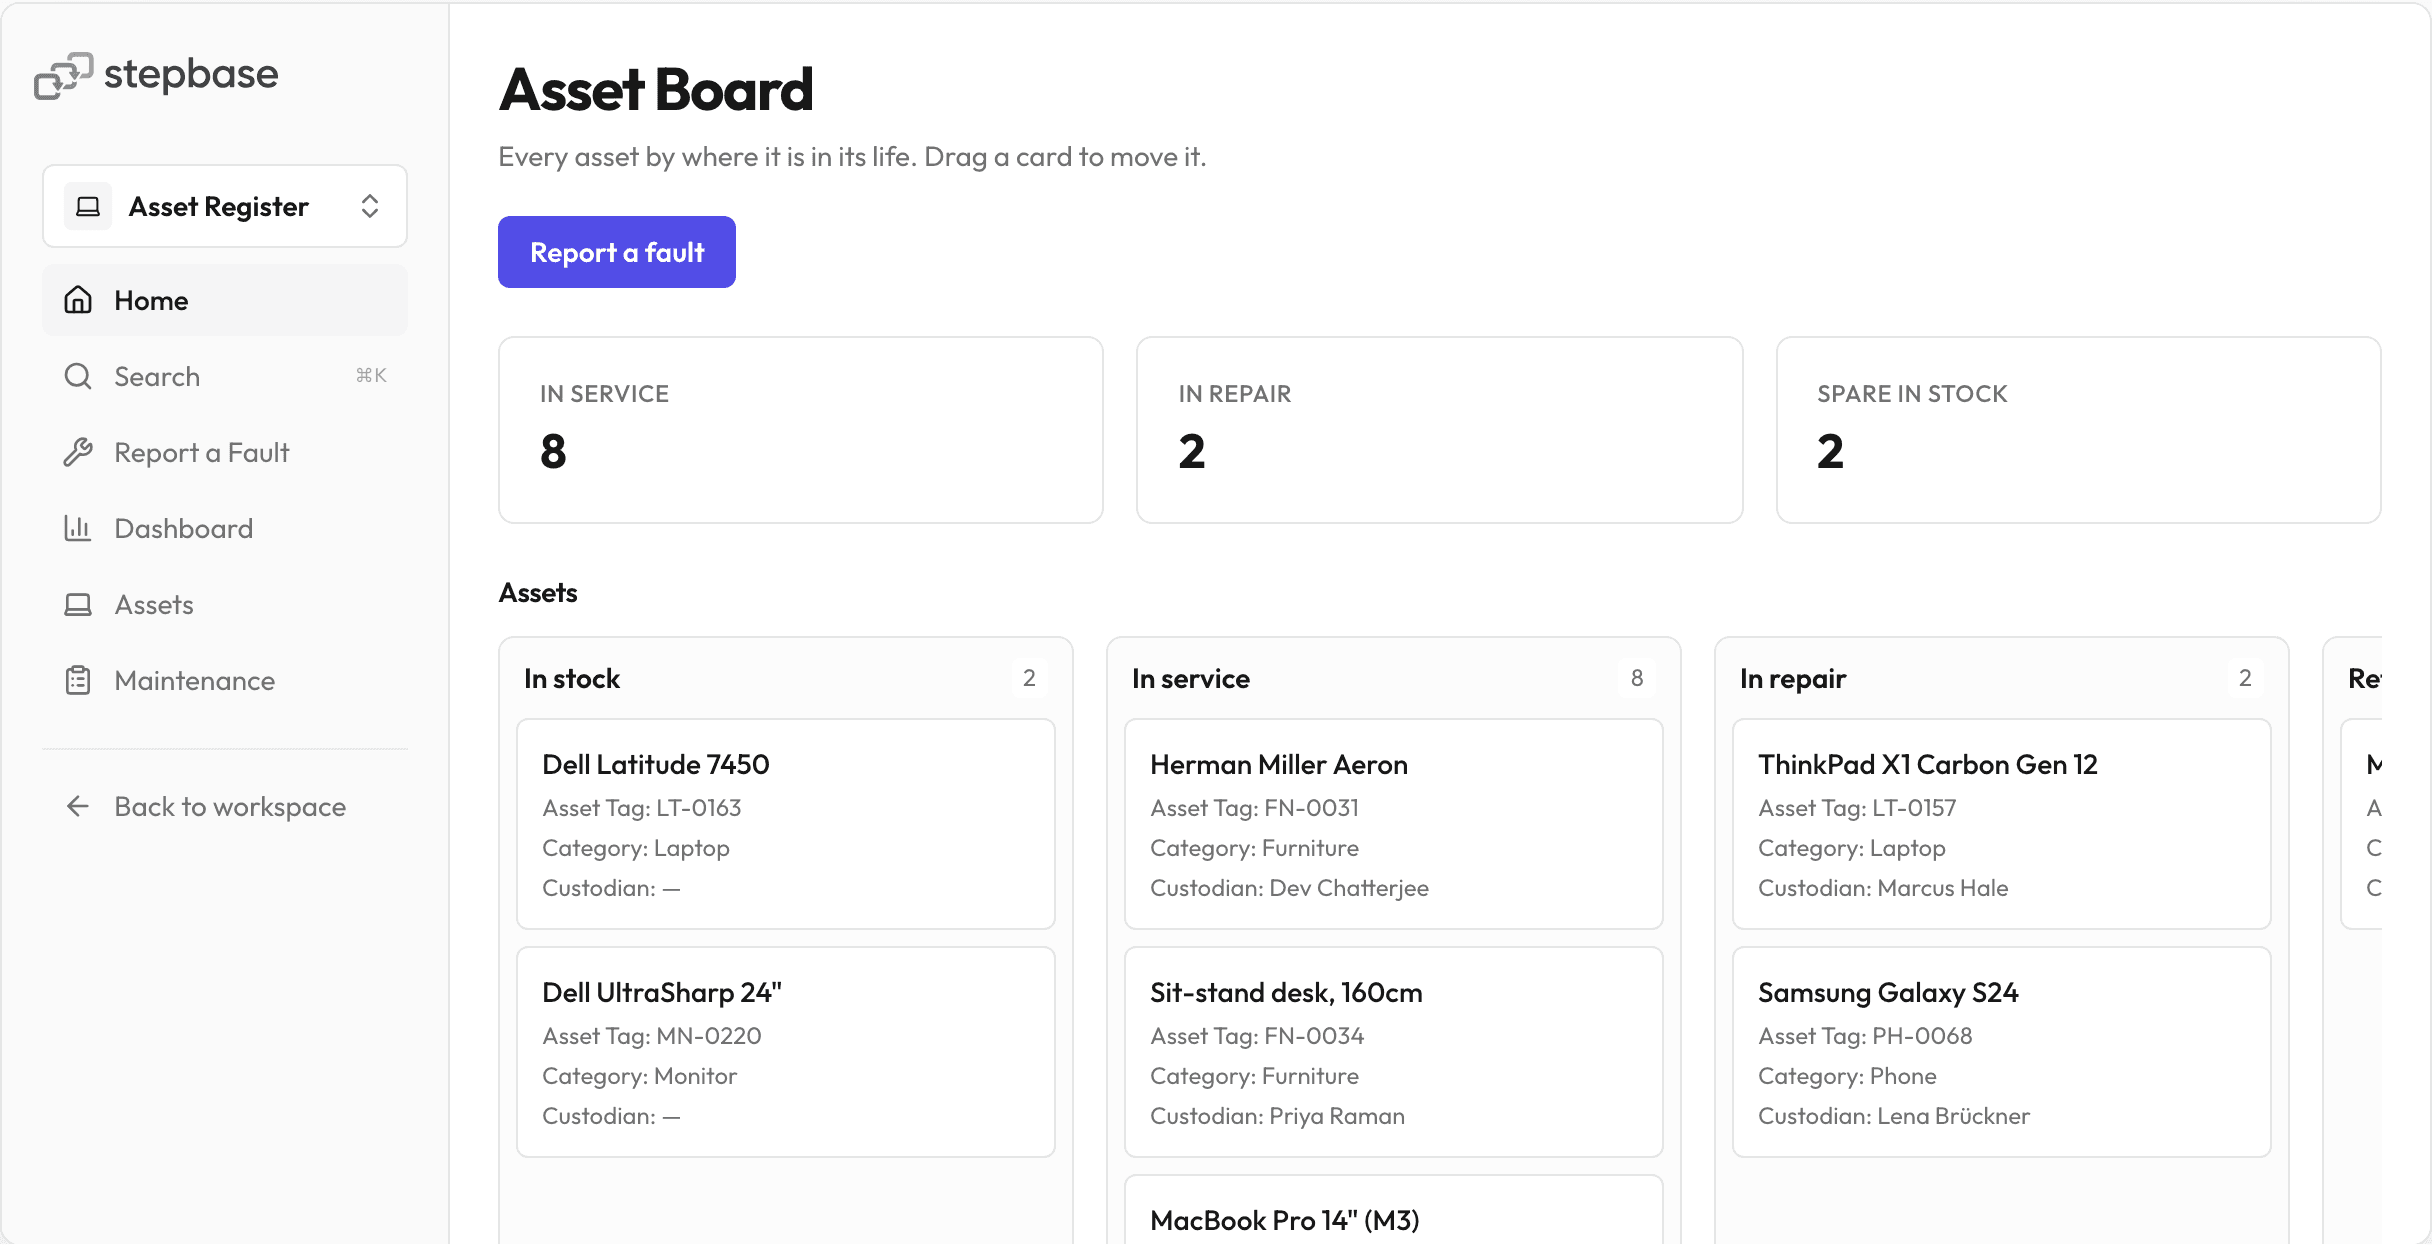Click the Home house icon

(x=78, y=300)
